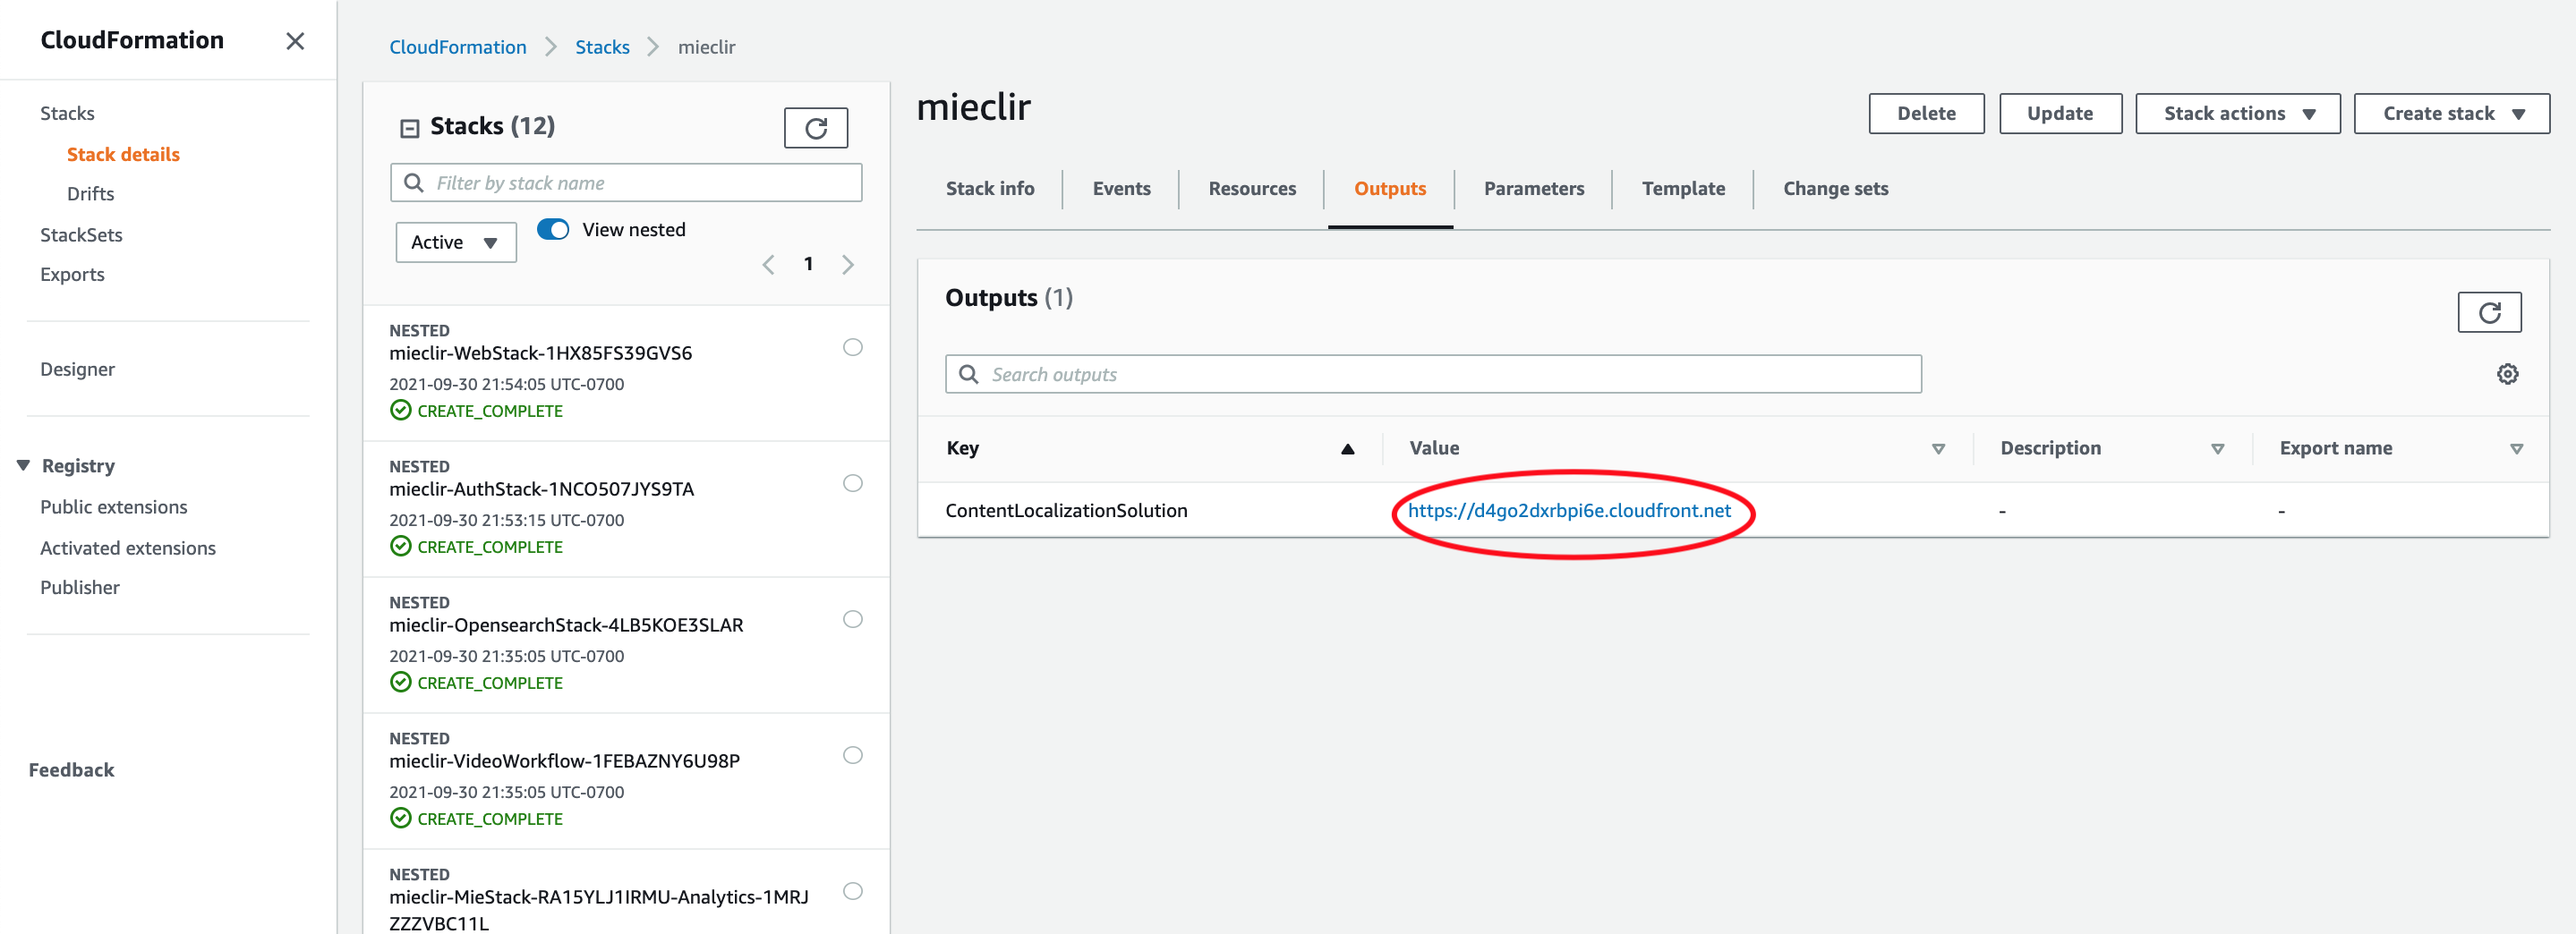Switch to Parameters tab

pyautogui.click(x=1533, y=189)
